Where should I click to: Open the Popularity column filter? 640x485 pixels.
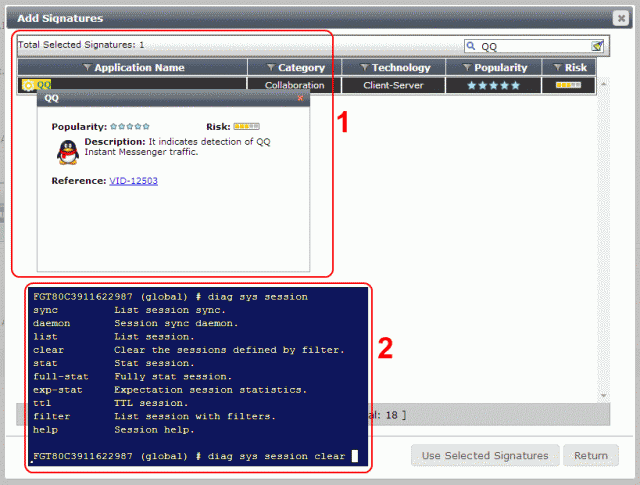pos(467,67)
